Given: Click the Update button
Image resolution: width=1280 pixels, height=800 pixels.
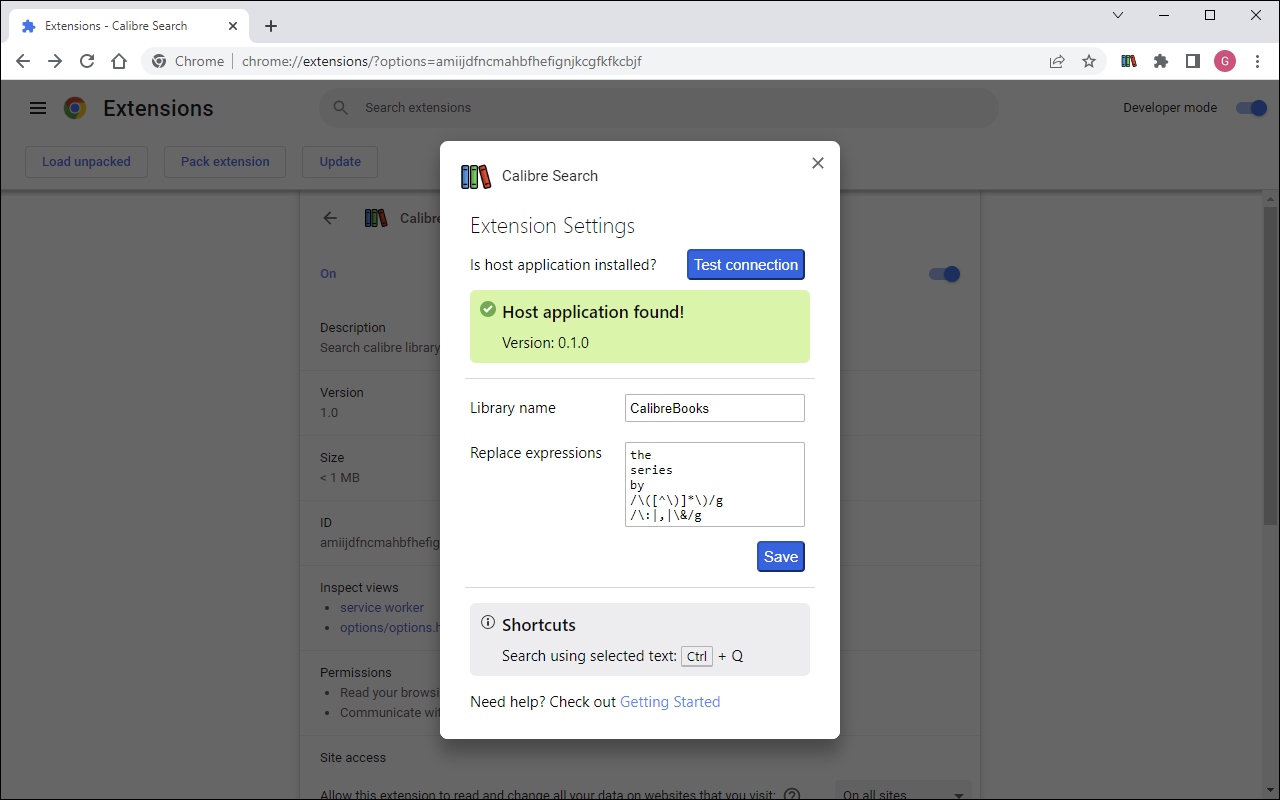Looking at the screenshot, I should click(340, 162).
